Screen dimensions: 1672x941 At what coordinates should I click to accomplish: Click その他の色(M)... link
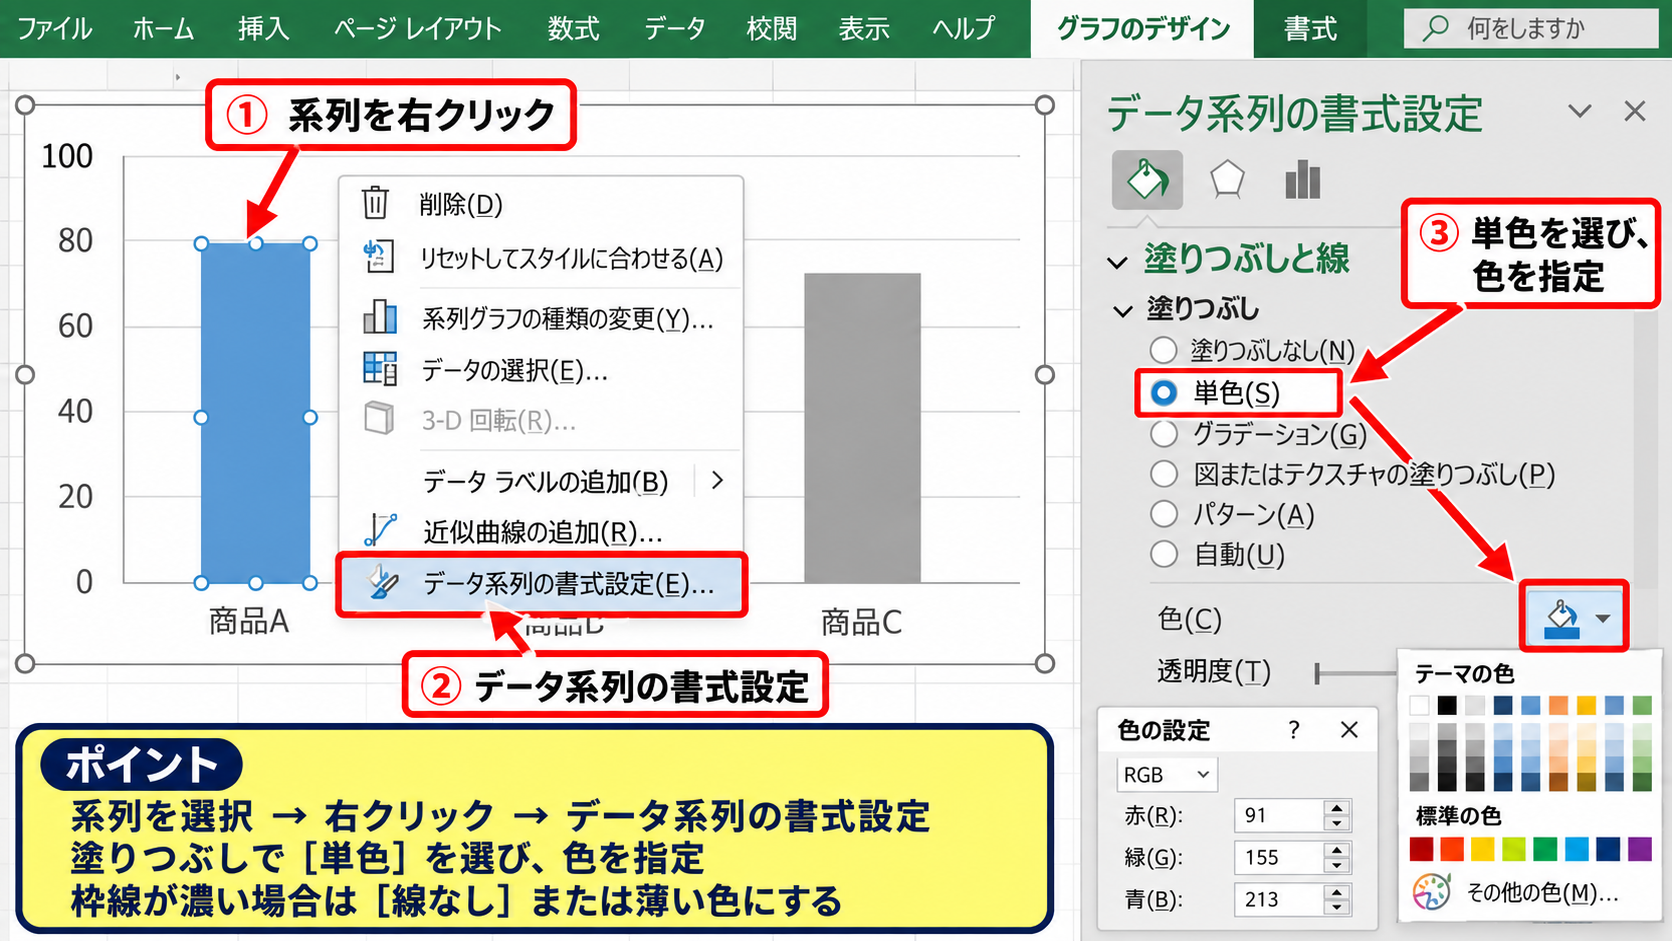click(x=1542, y=892)
